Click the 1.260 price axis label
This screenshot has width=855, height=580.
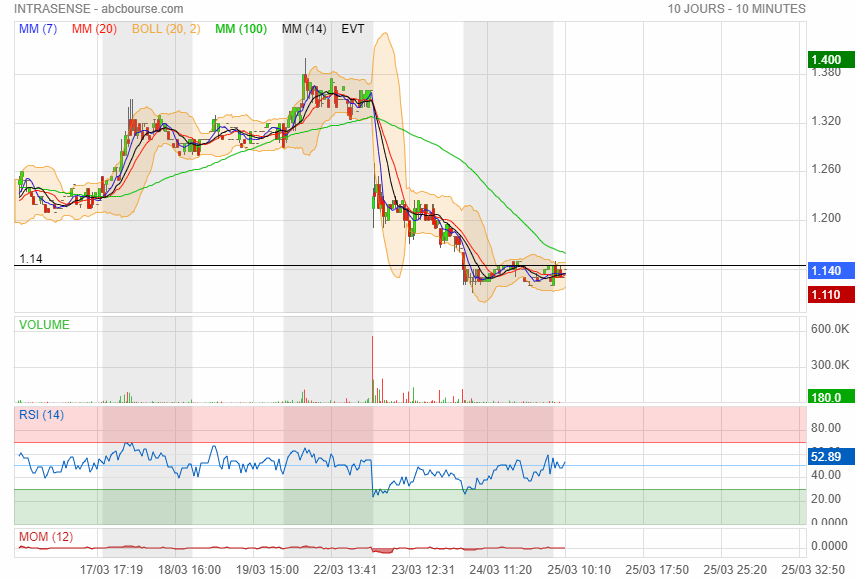pos(826,169)
